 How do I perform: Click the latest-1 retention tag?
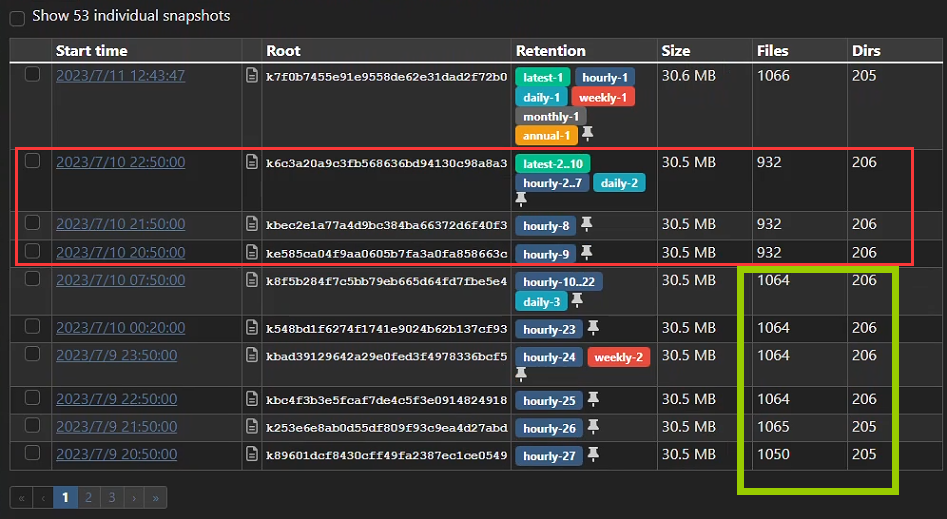542,78
